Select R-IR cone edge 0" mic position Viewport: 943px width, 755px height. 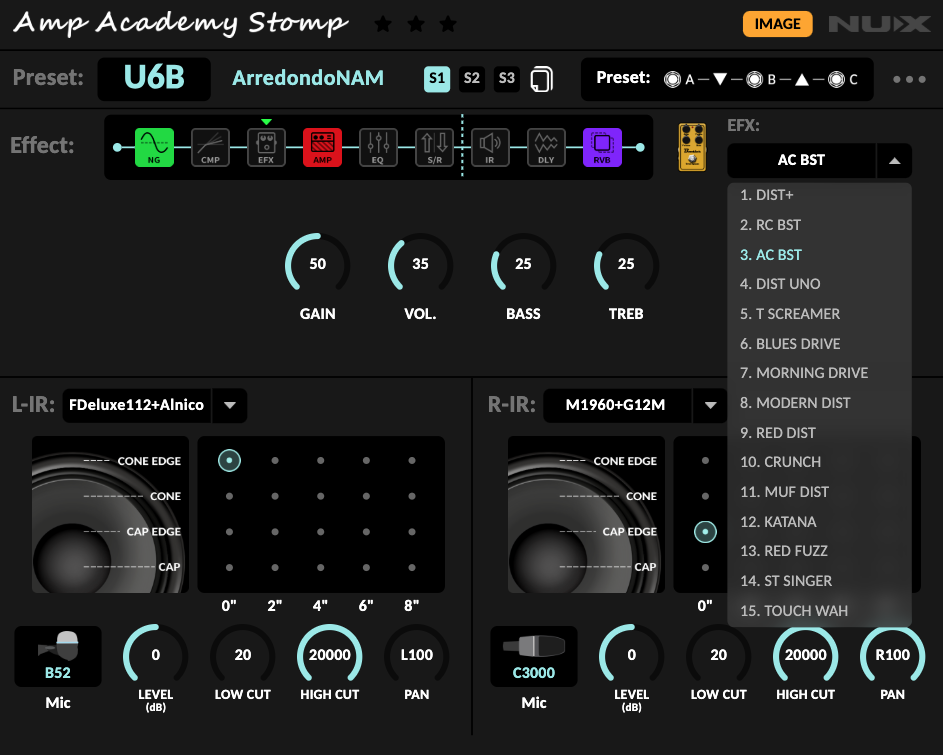click(705, 461)
